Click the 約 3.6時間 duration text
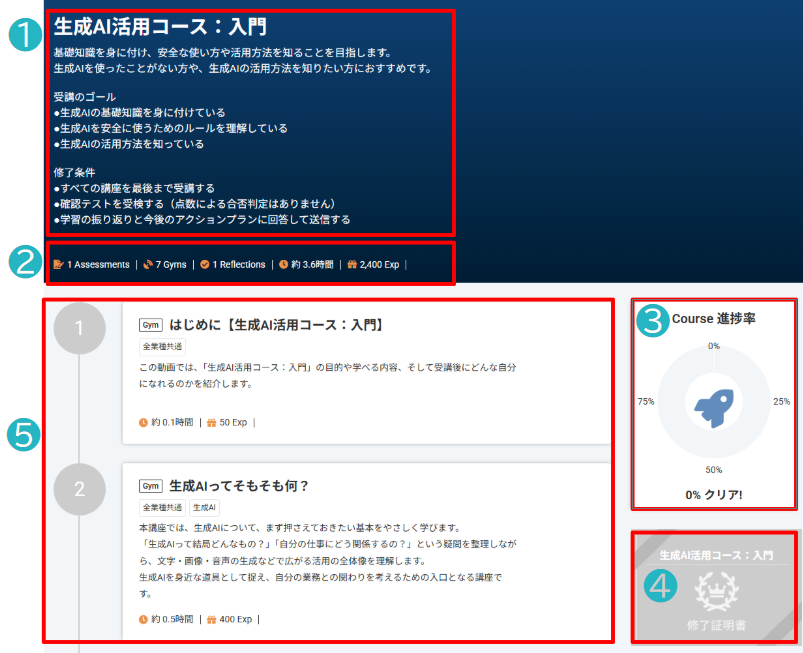Screen dimensions: 803x653 pos(312,264)
